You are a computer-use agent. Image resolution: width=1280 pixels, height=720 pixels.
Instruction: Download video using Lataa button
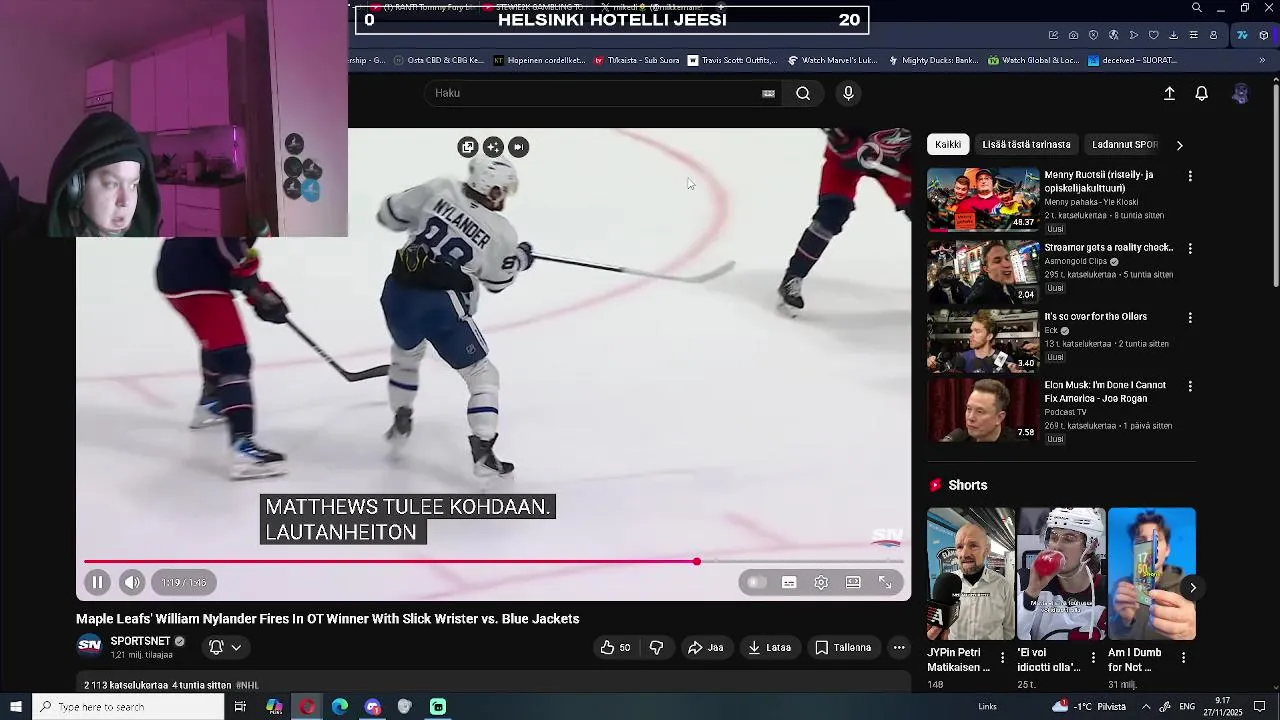(769, 647)
